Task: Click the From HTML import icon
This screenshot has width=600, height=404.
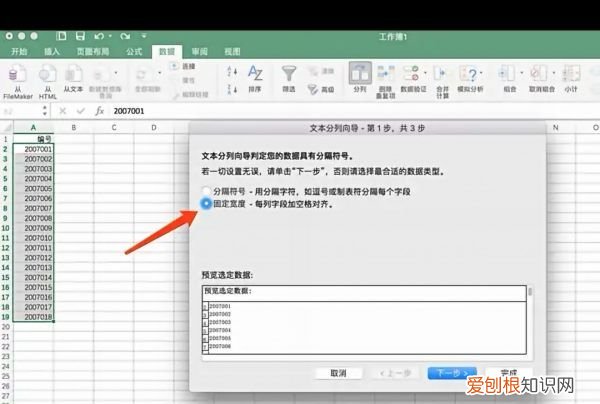Action: pos(47,74)
